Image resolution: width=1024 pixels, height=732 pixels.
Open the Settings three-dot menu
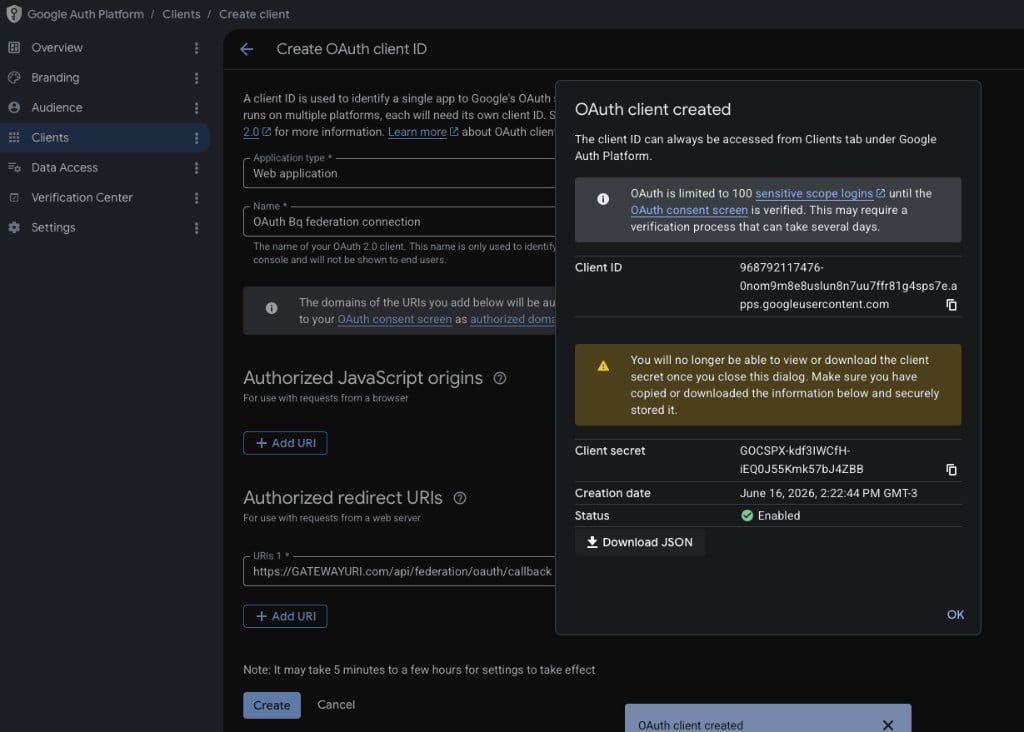tap(197, 228)
